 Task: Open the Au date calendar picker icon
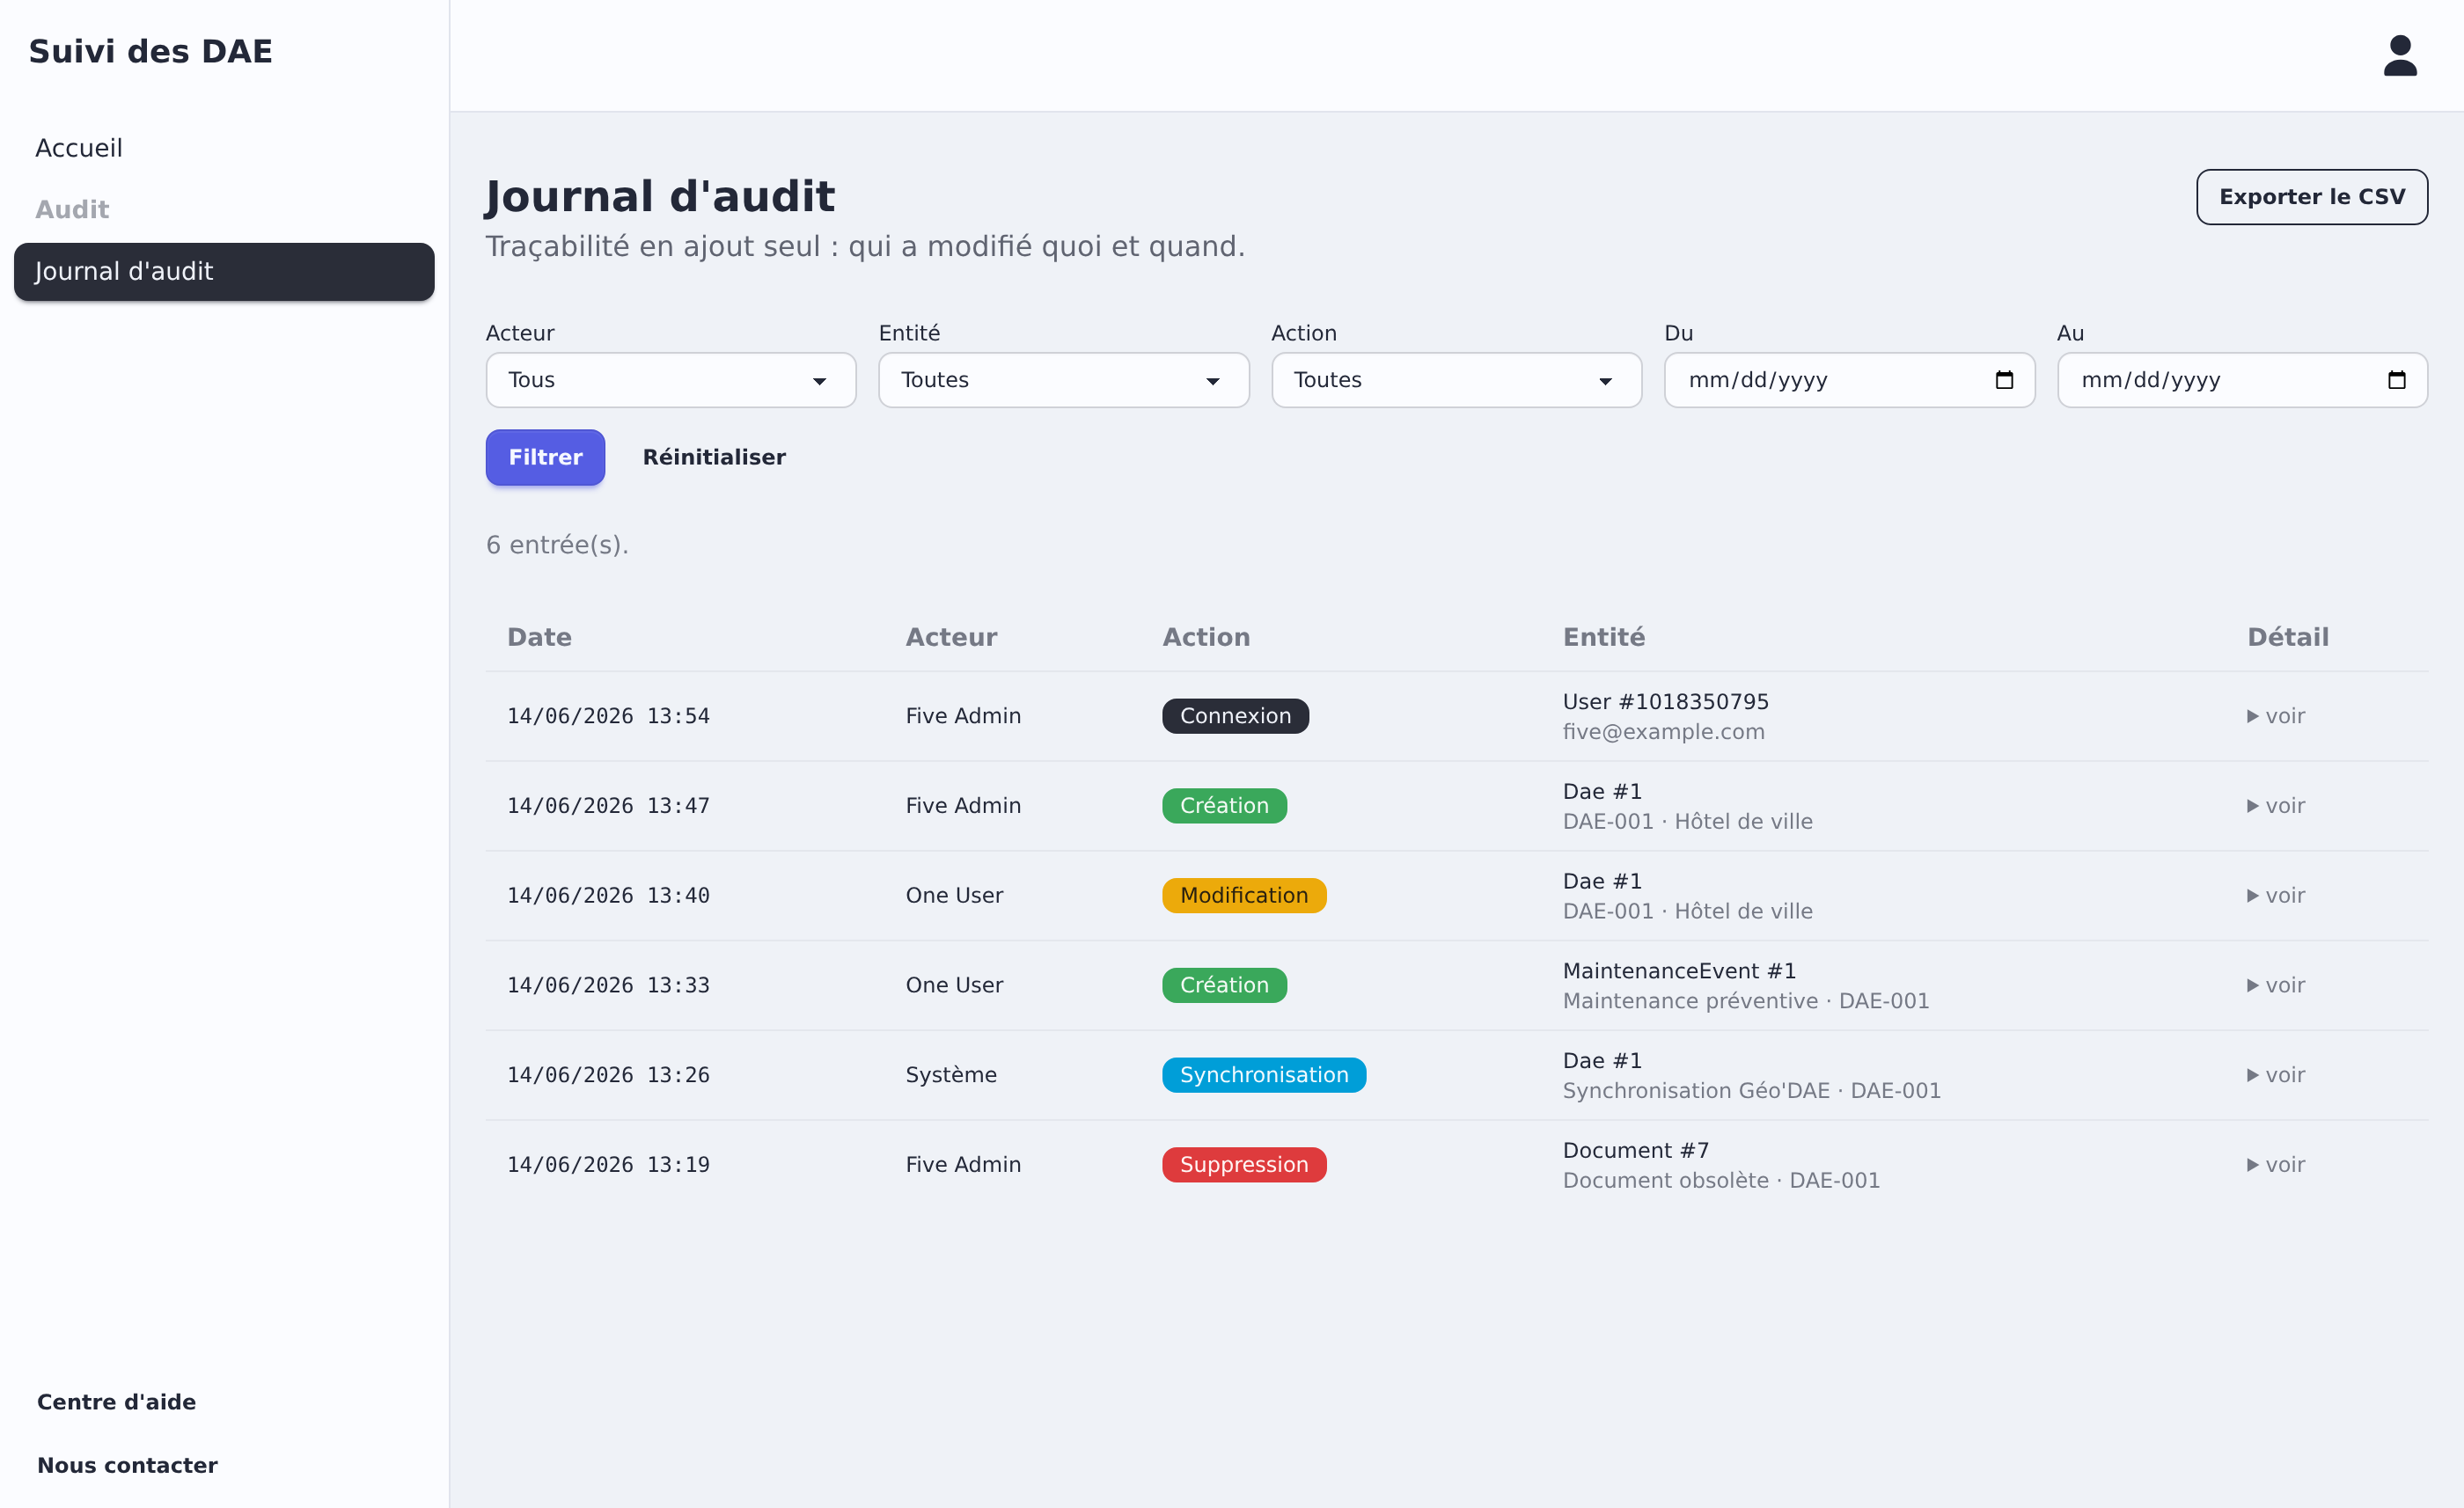coord(2396,380)
